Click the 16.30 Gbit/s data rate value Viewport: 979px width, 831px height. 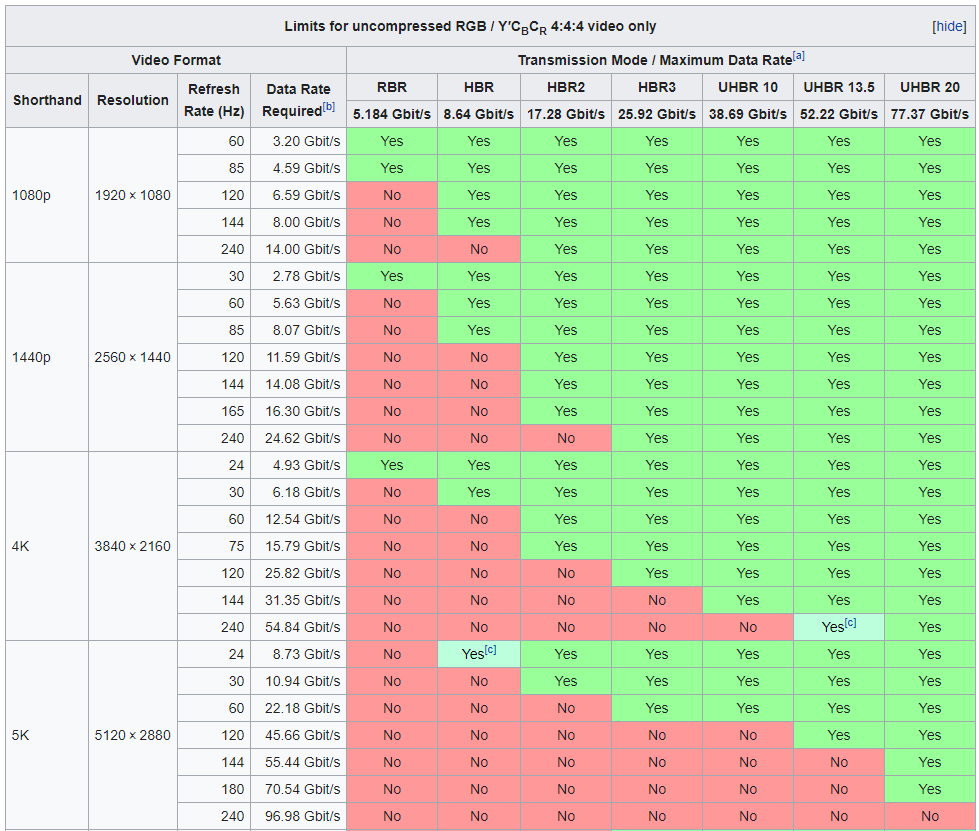click(303, 411)
